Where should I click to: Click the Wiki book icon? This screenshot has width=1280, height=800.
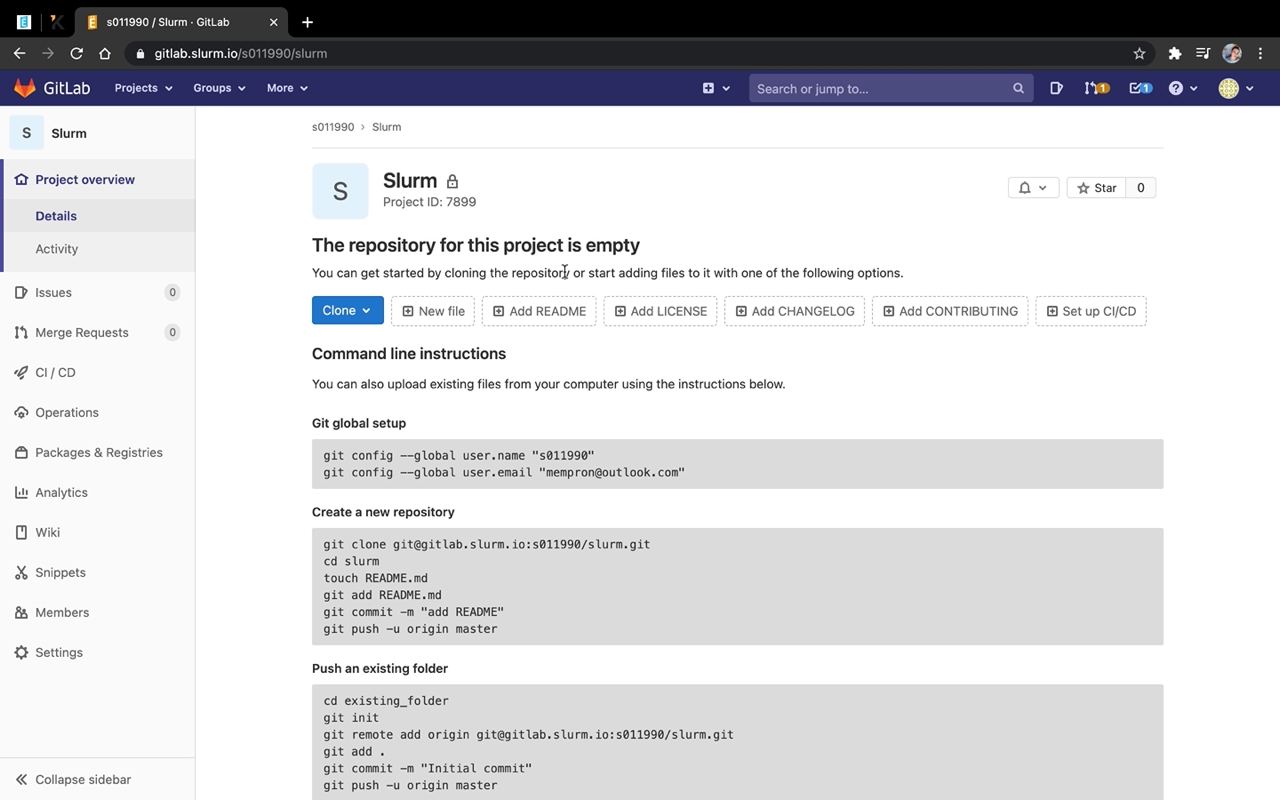click(21, 532)
